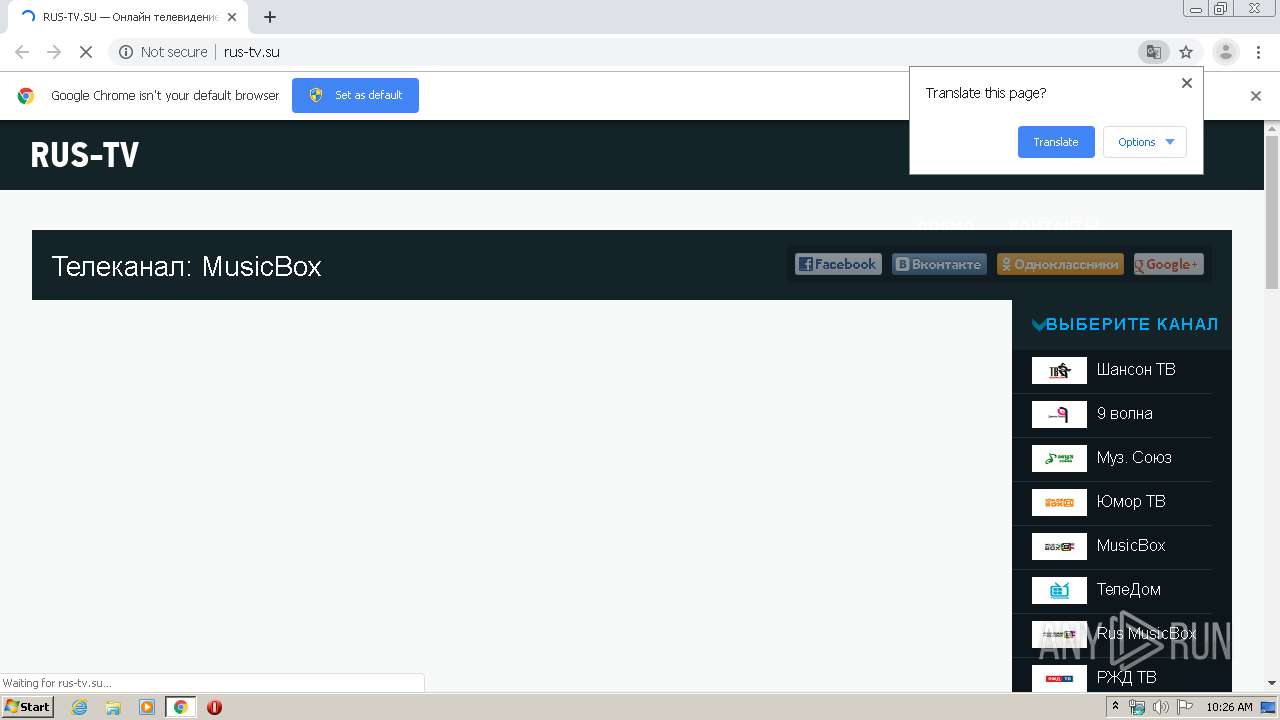Open the Chrome three-dot menu
1280x720 pixels.
coord(1258,52)
